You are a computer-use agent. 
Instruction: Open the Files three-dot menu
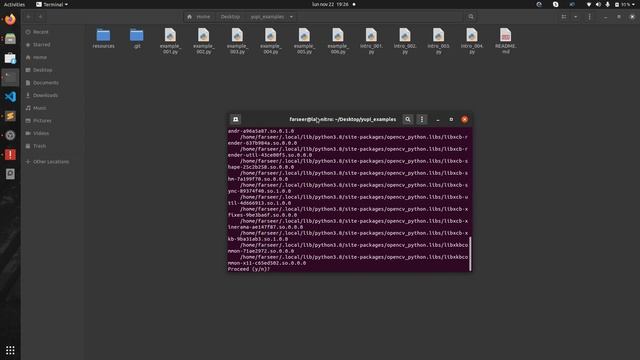589,17
